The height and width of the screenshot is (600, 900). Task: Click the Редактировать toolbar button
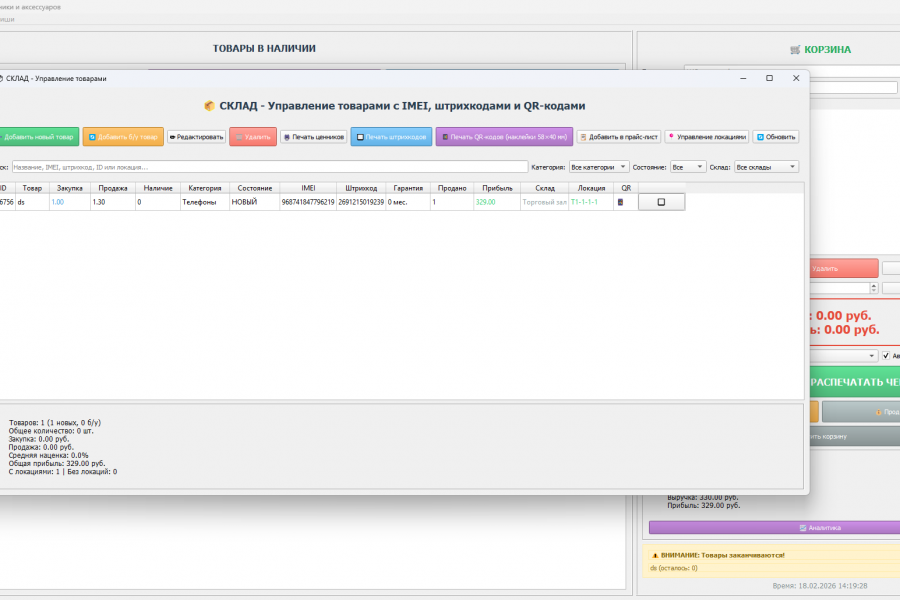pos(196,137)
